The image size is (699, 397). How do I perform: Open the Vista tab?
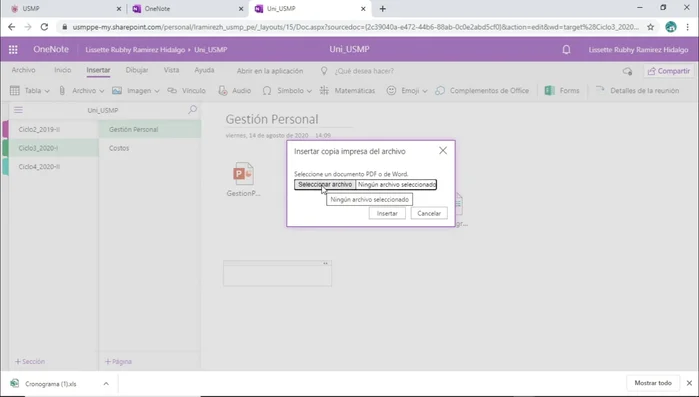click(x=171, y=70)
